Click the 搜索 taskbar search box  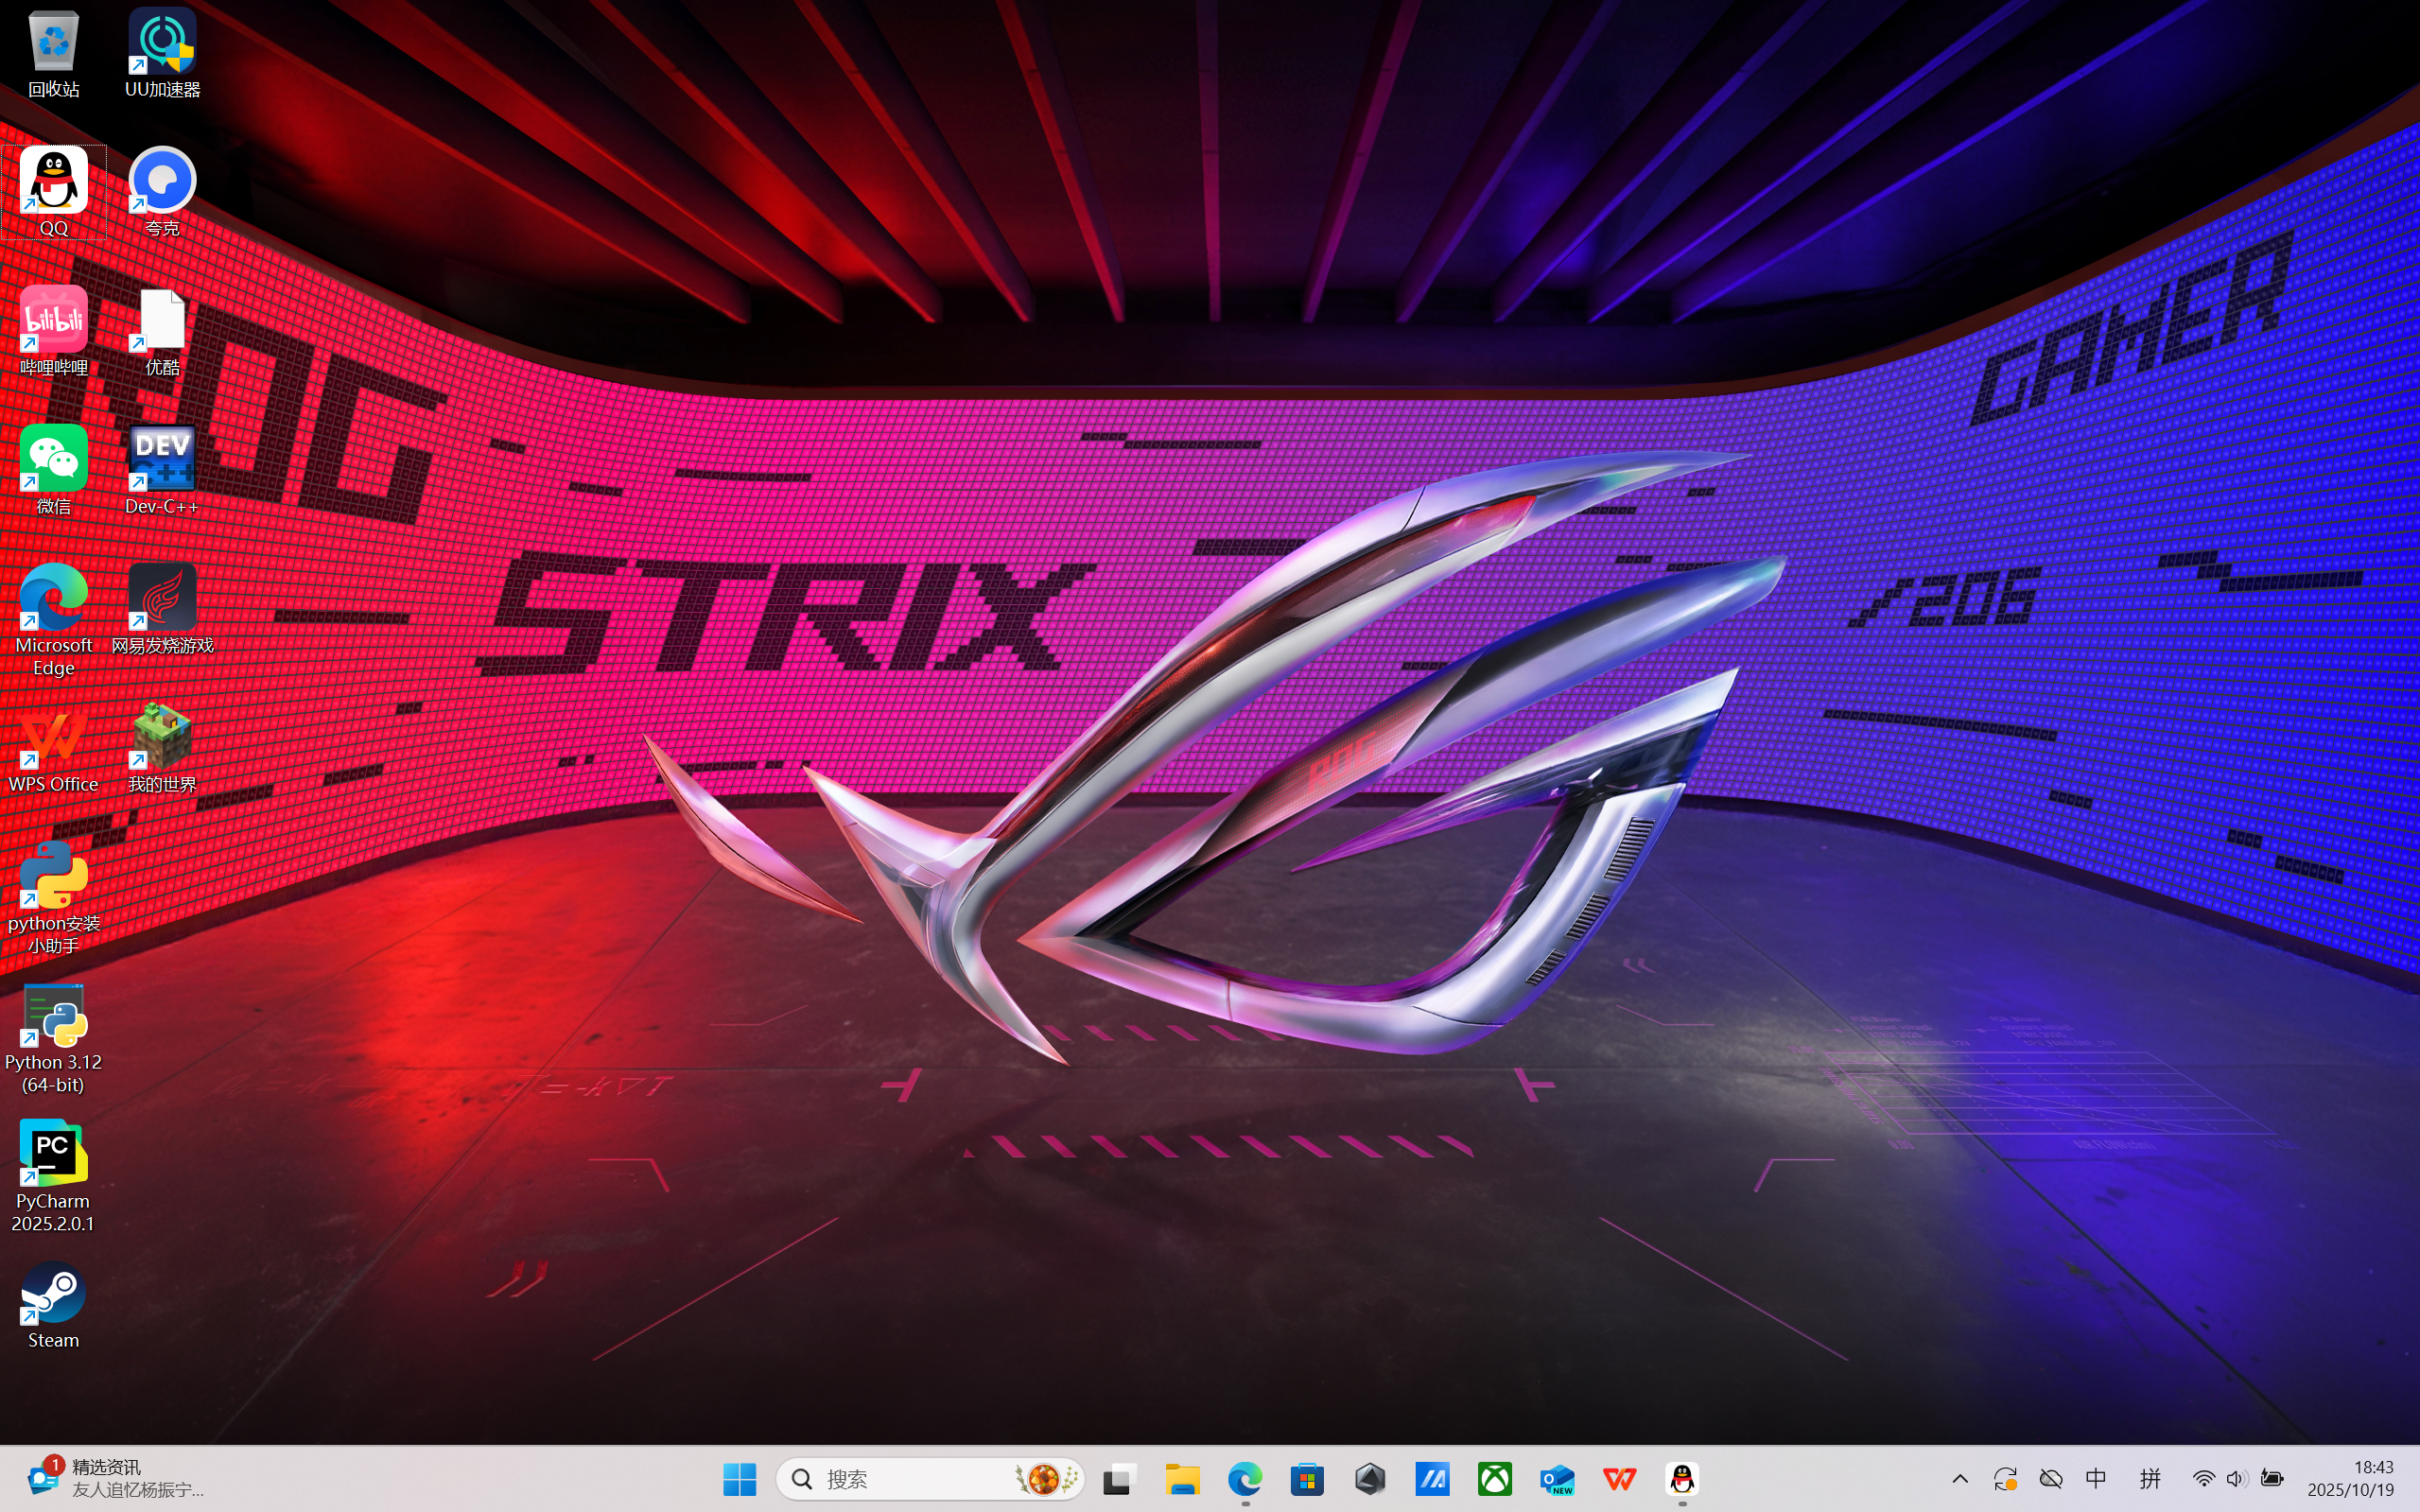tap(900, 1479)
